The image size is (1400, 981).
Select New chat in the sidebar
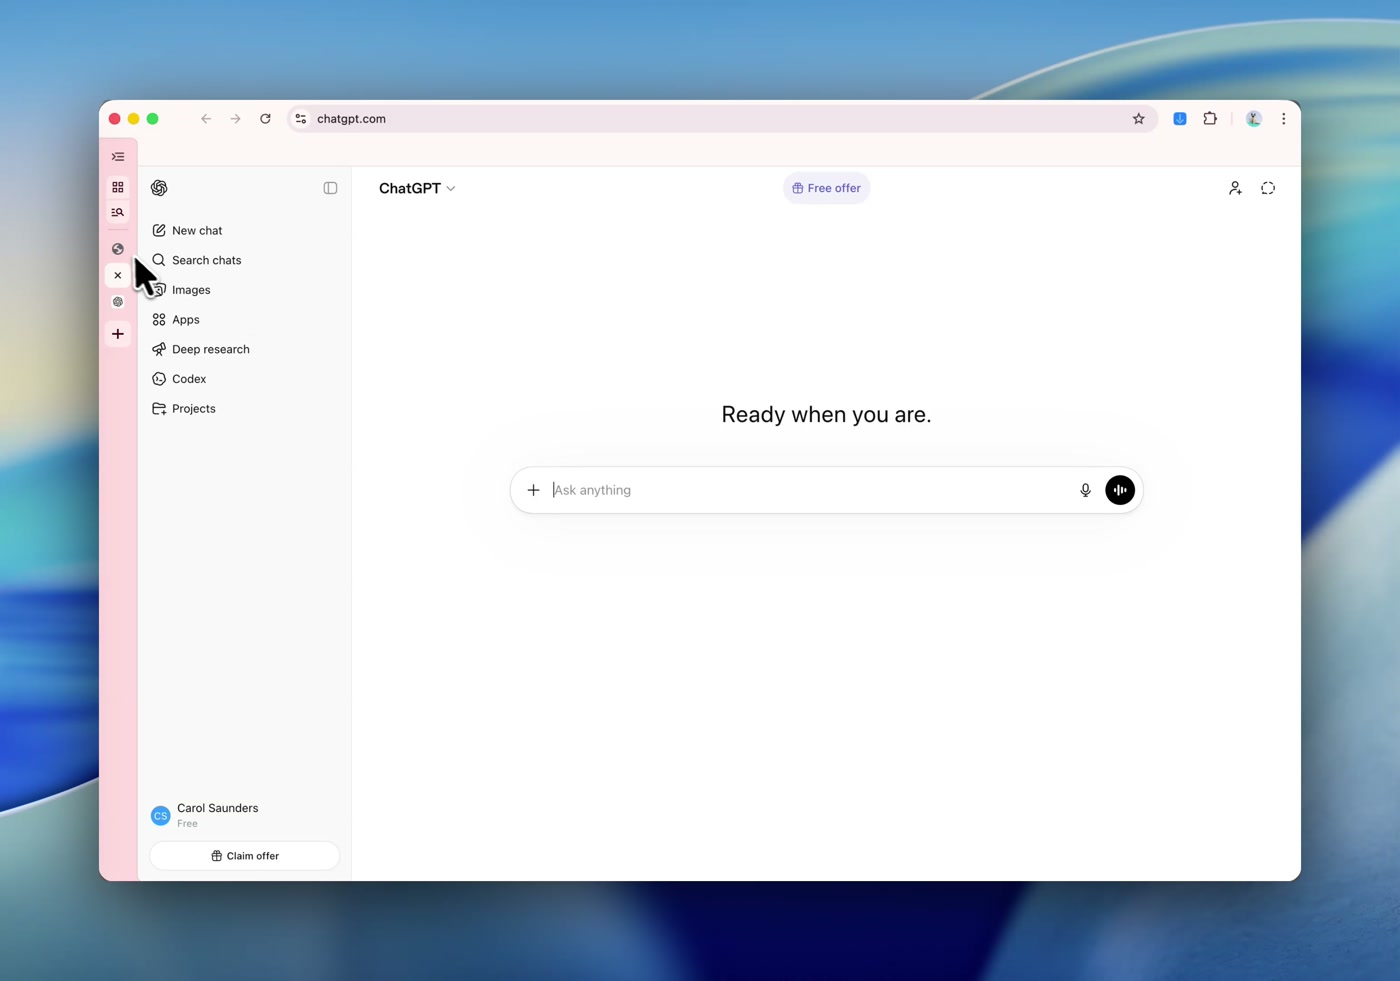coord(197,230)
